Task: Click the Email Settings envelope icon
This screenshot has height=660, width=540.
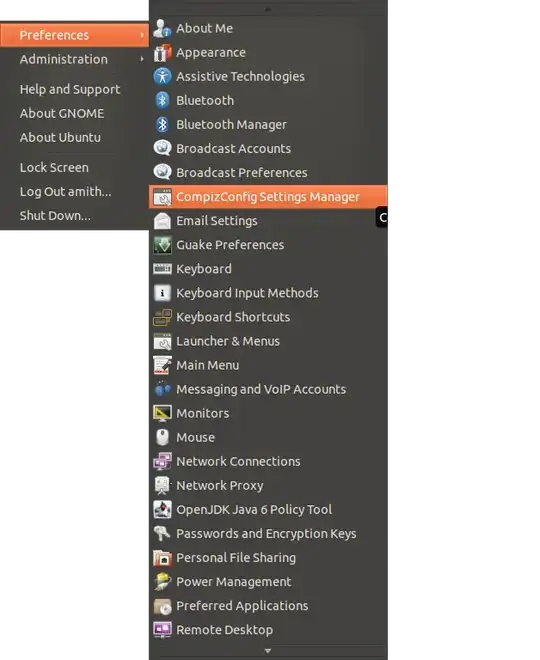Action: pyautogui.click(x=162, y=221)
